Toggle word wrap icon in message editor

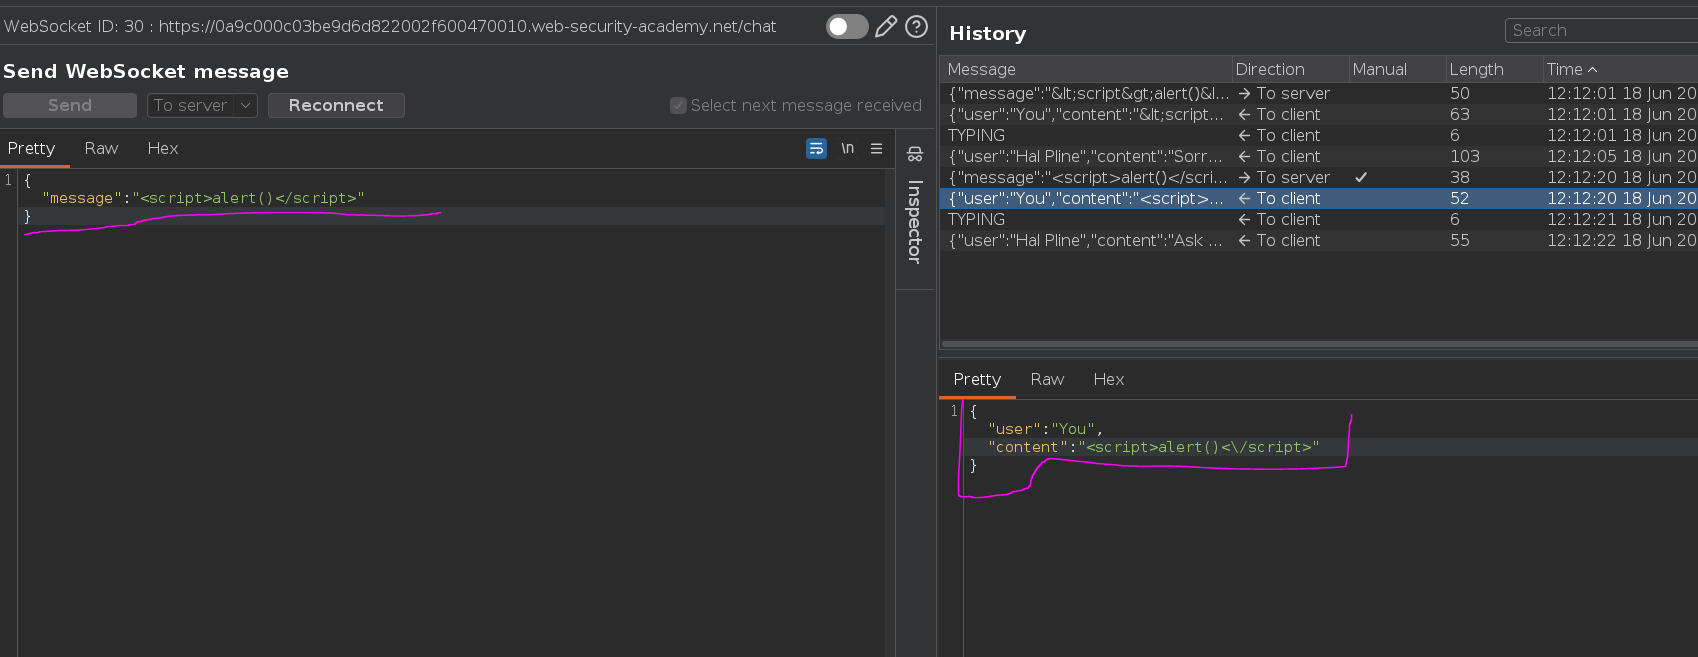point(816,148)
